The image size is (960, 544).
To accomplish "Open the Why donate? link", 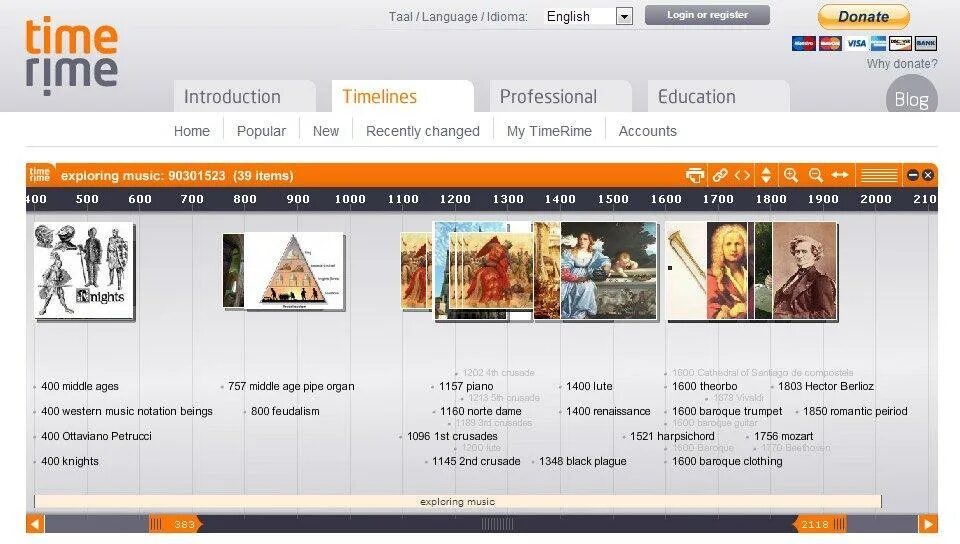I will pyautogui.click(x=902, y=64).
